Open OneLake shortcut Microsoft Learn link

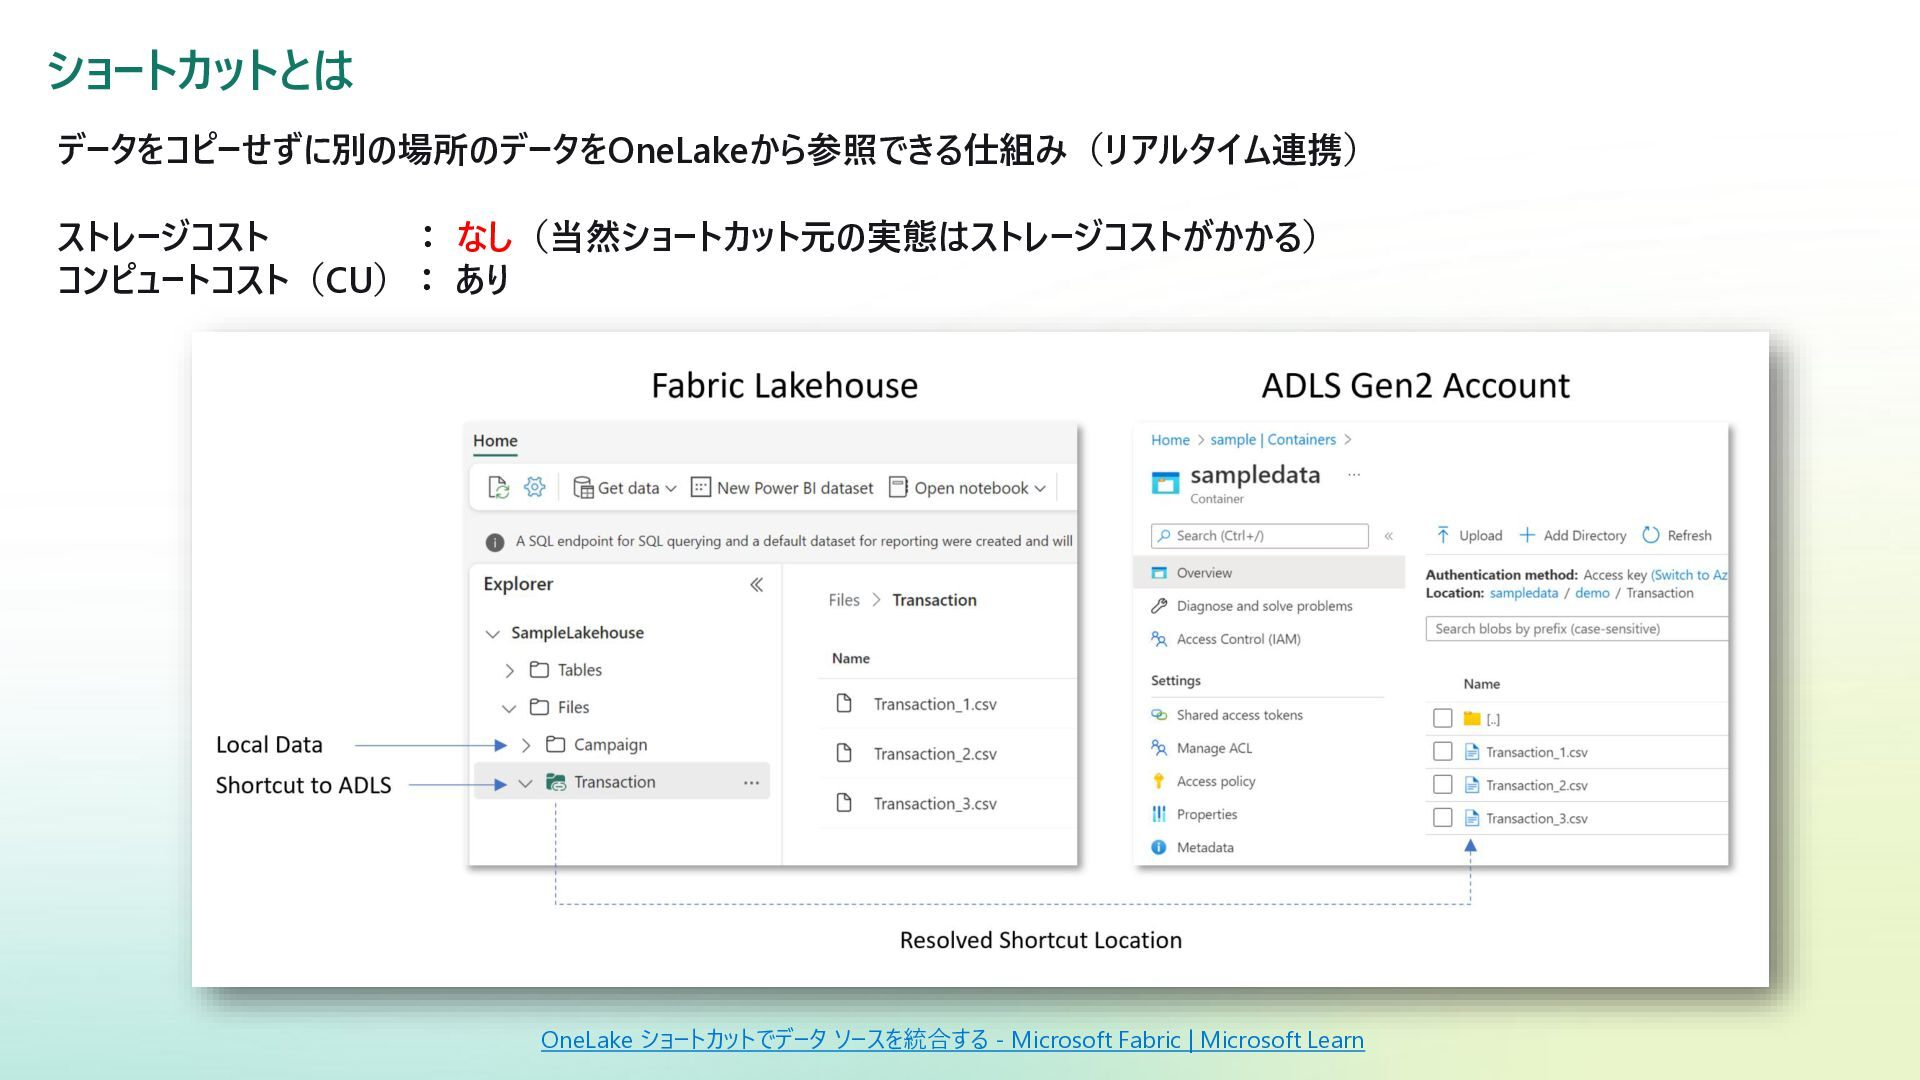tap(952, 1040)
